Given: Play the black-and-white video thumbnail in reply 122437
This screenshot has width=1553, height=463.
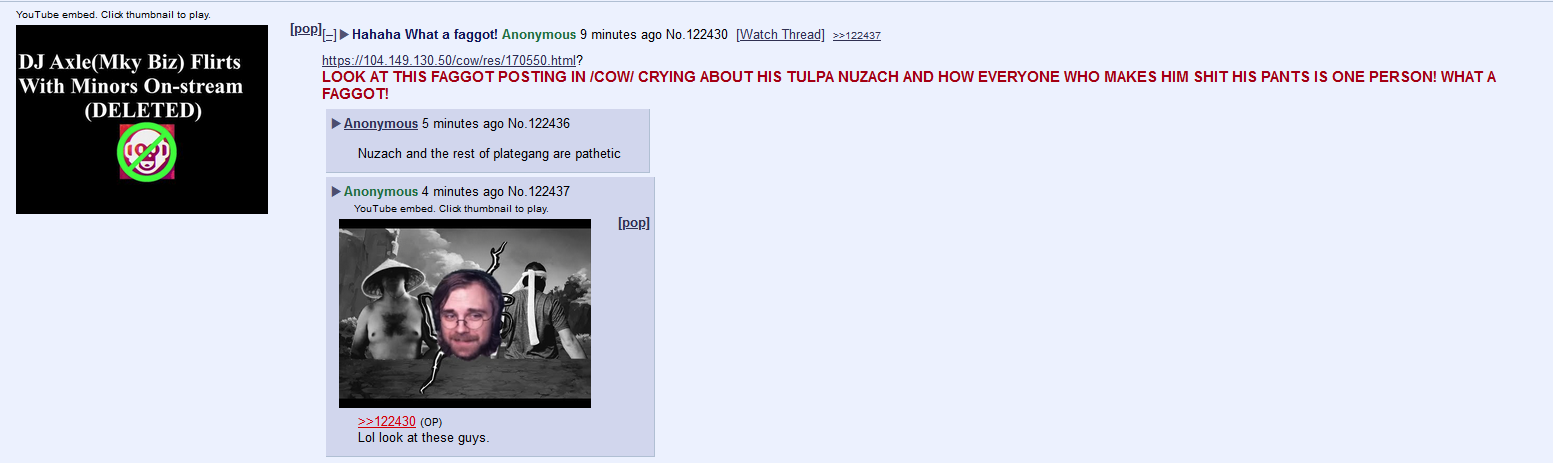Looking at the screenshot, I should point(465,313).
